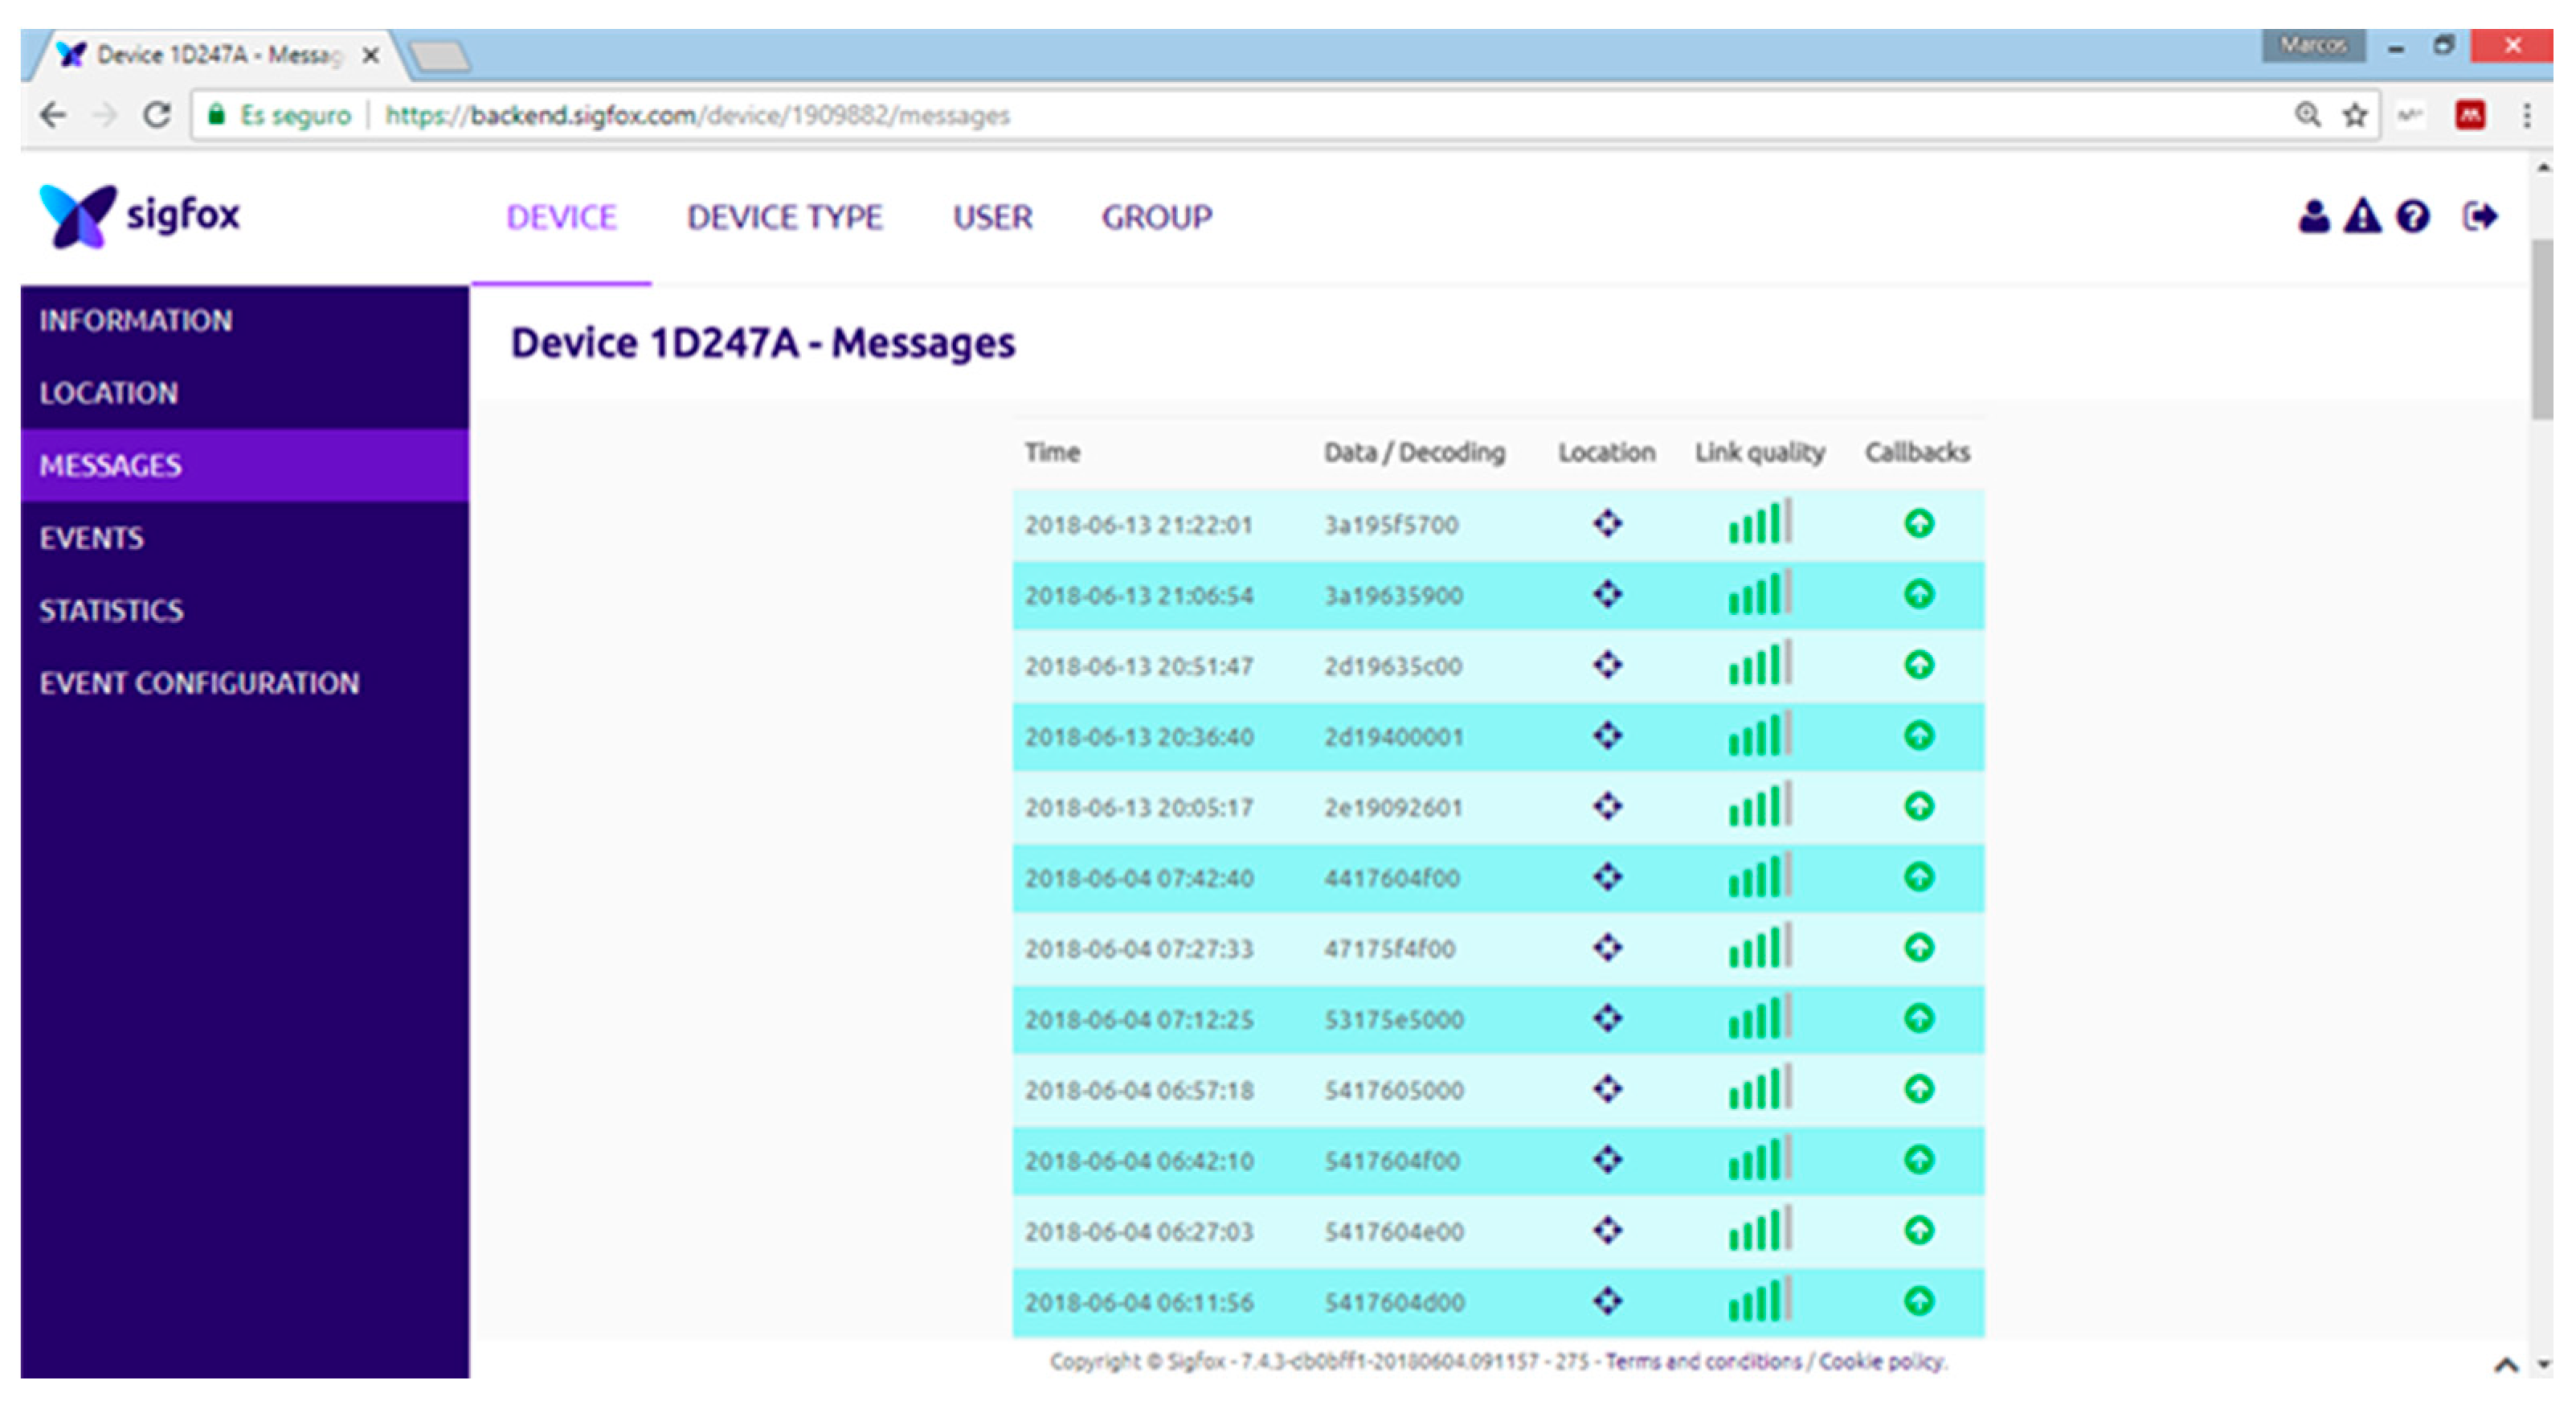Go to LOCATION sidebar item
The width and height of the screenshot is (2576, 1405).
pyautogui.click(x=108, y=393)
